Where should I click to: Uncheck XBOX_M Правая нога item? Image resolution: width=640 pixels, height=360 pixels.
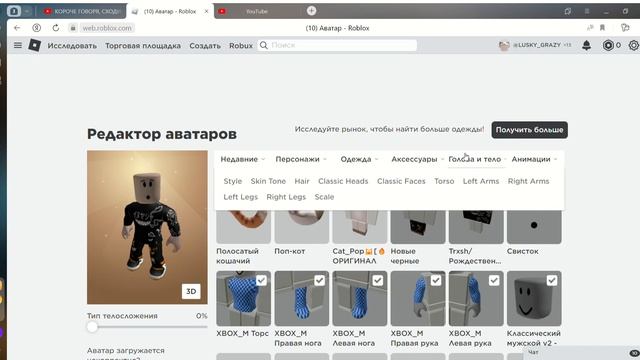319,280
